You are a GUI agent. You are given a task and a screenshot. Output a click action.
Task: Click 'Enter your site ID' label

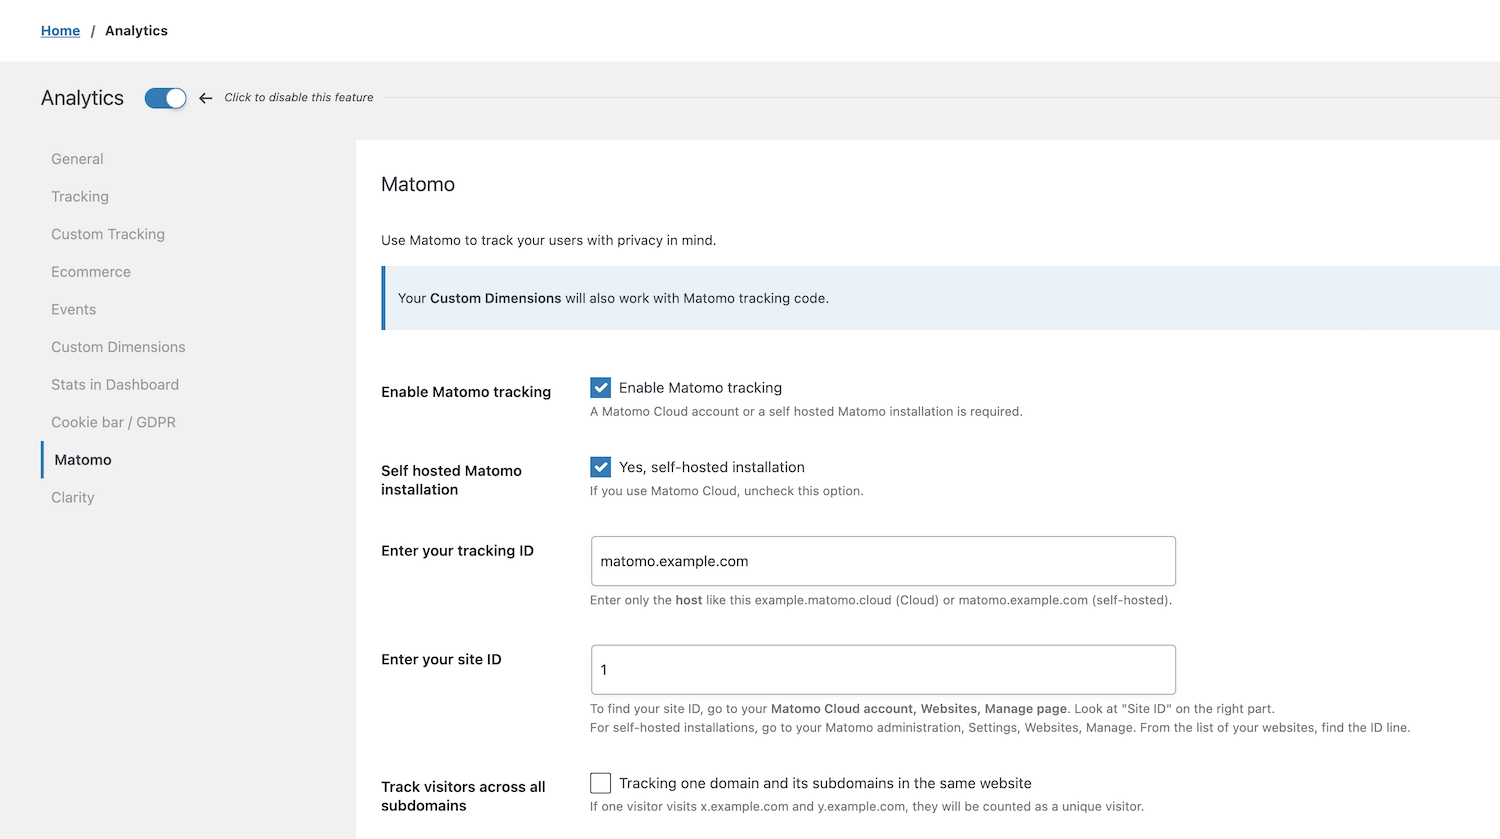pyautogui.click(x=441, y=660)
